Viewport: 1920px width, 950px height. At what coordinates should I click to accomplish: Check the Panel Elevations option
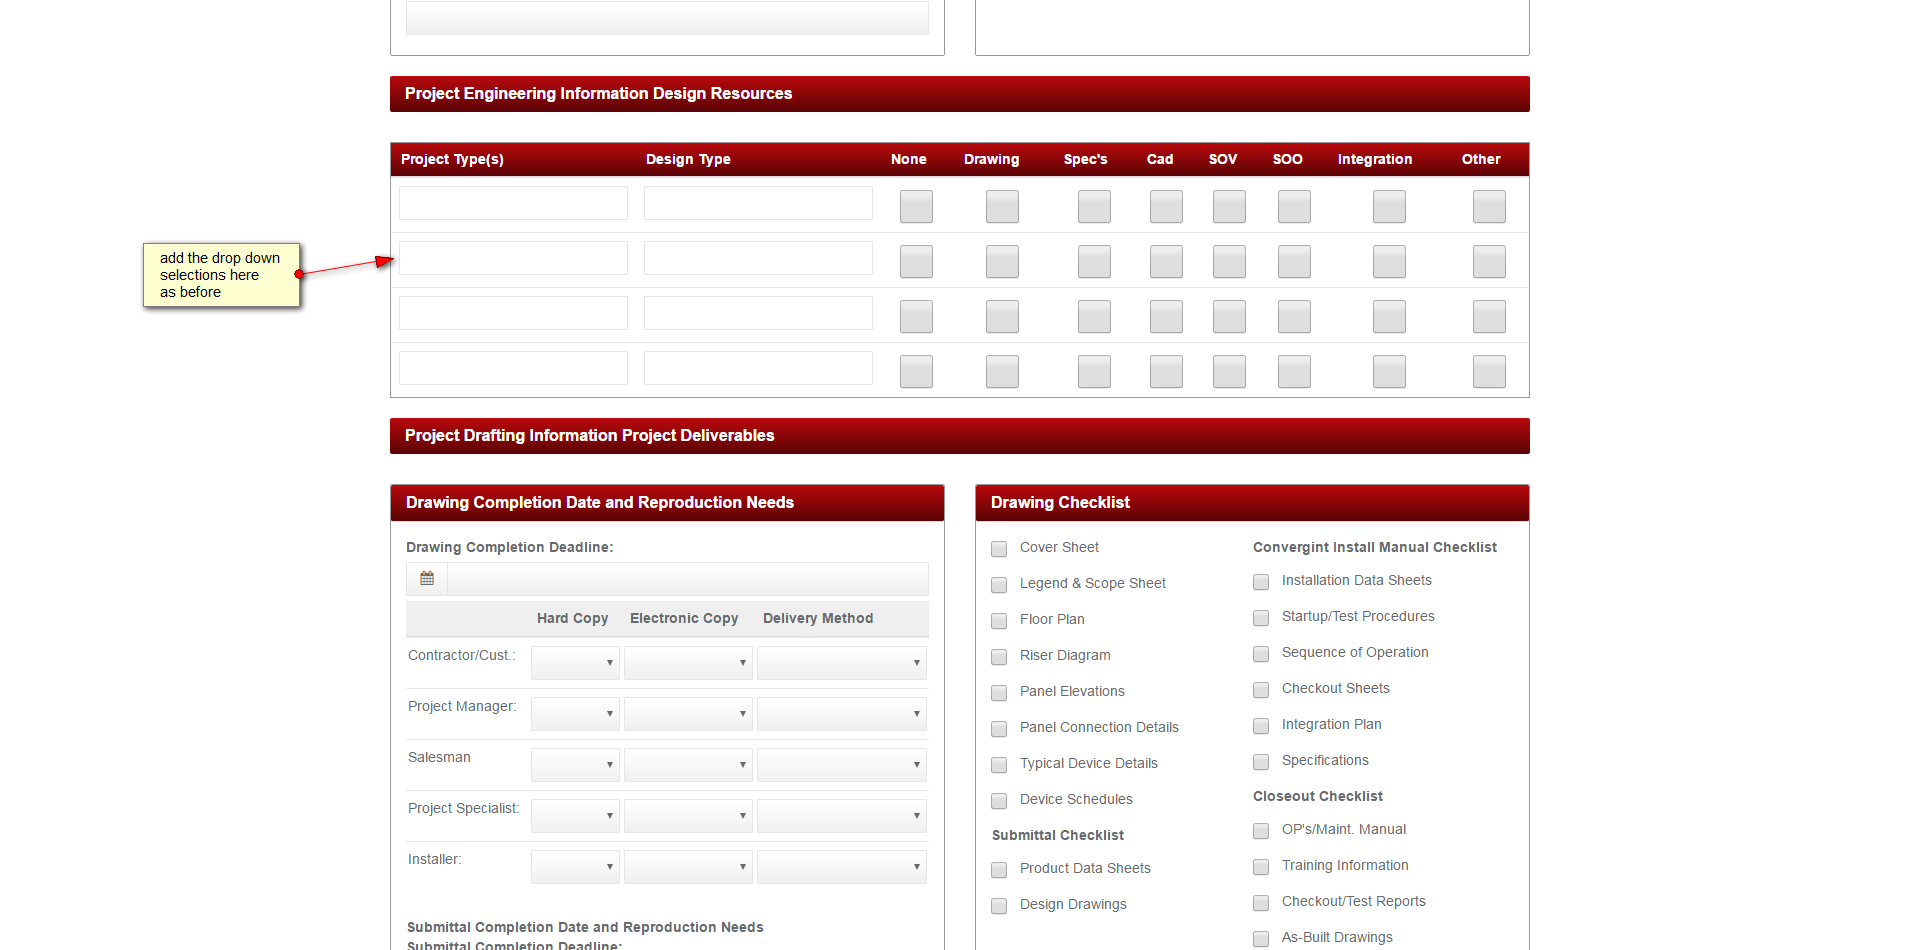999,693
